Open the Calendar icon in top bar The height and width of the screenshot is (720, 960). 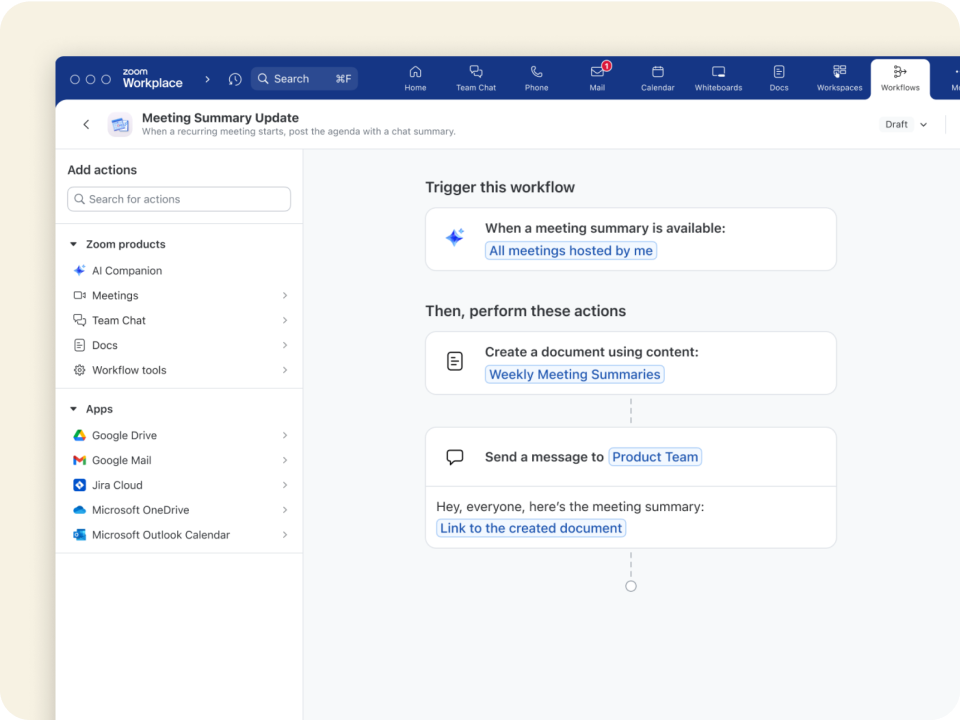[x=658, y=78]
